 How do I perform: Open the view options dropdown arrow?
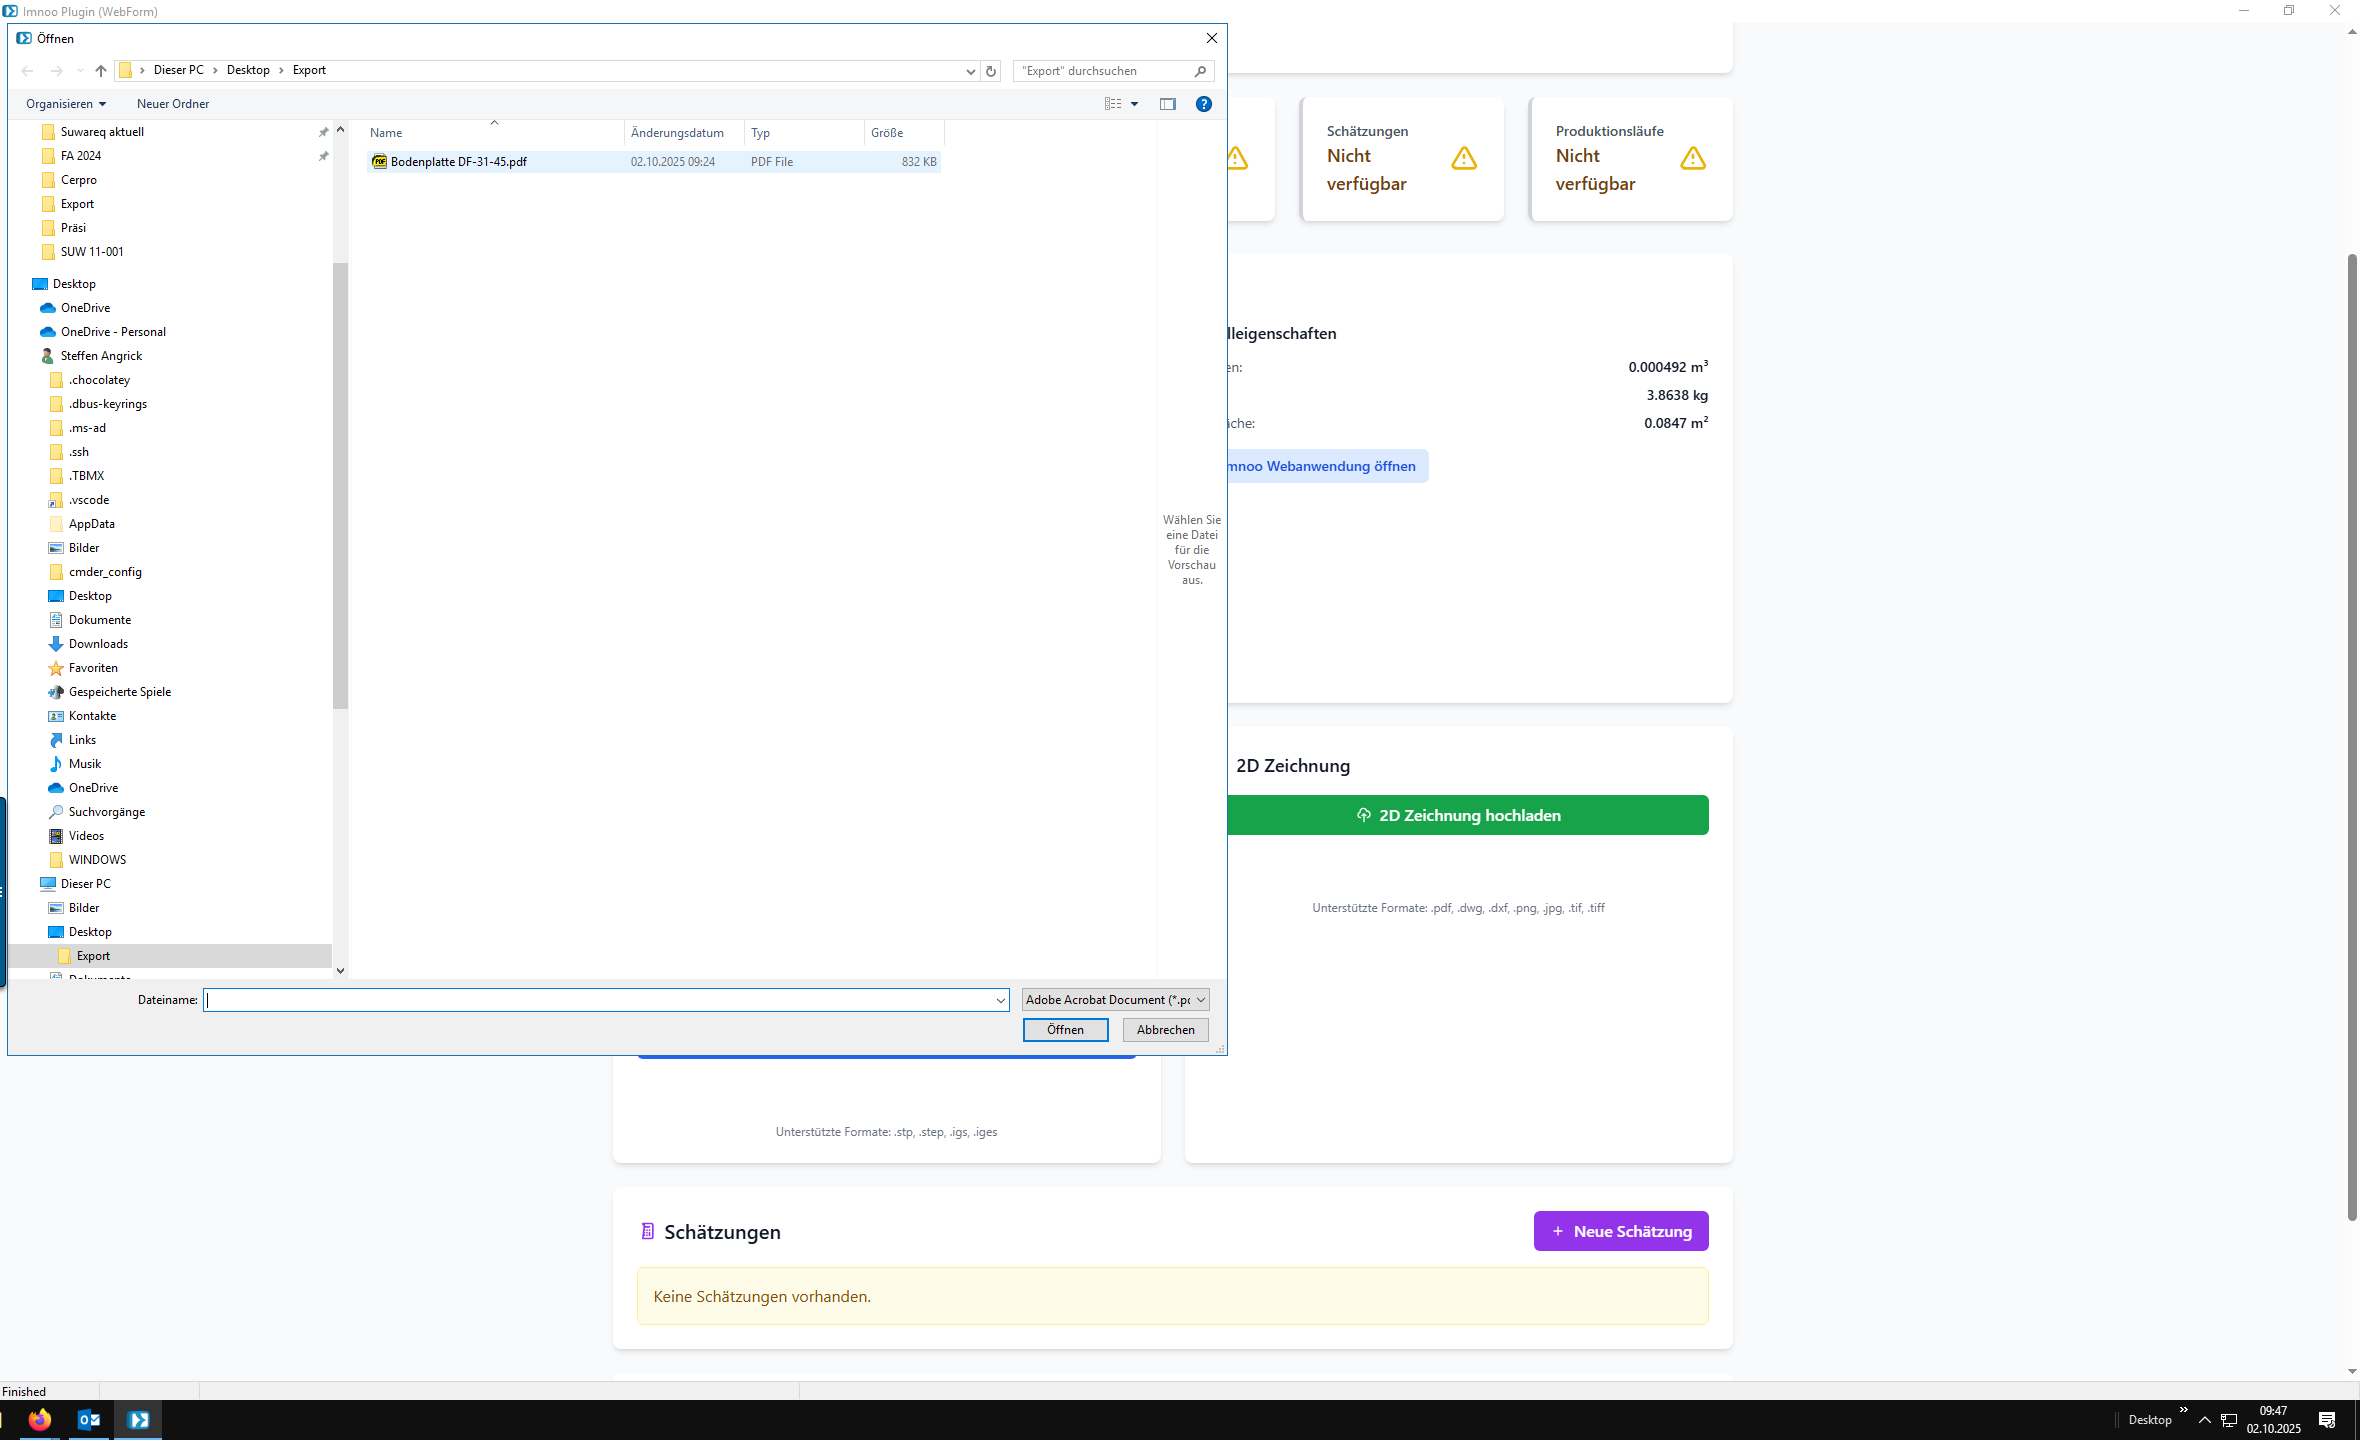pyautogui.click(x=1134, y=104)
